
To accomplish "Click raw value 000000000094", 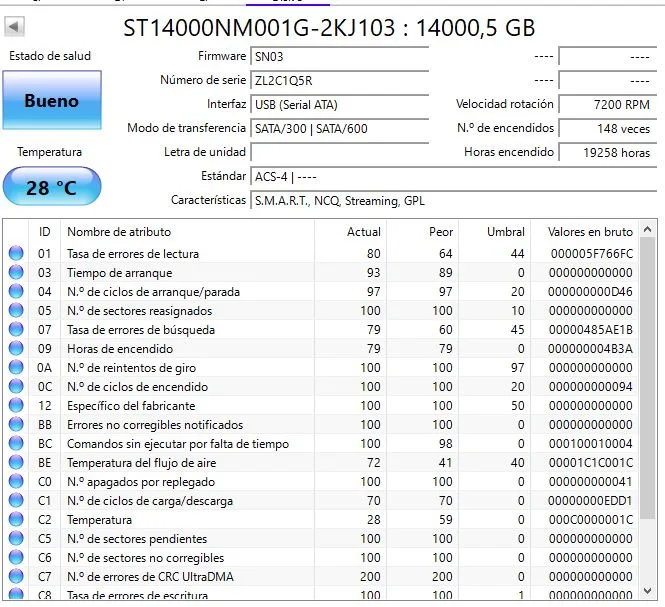I will [x=590, y=387].
